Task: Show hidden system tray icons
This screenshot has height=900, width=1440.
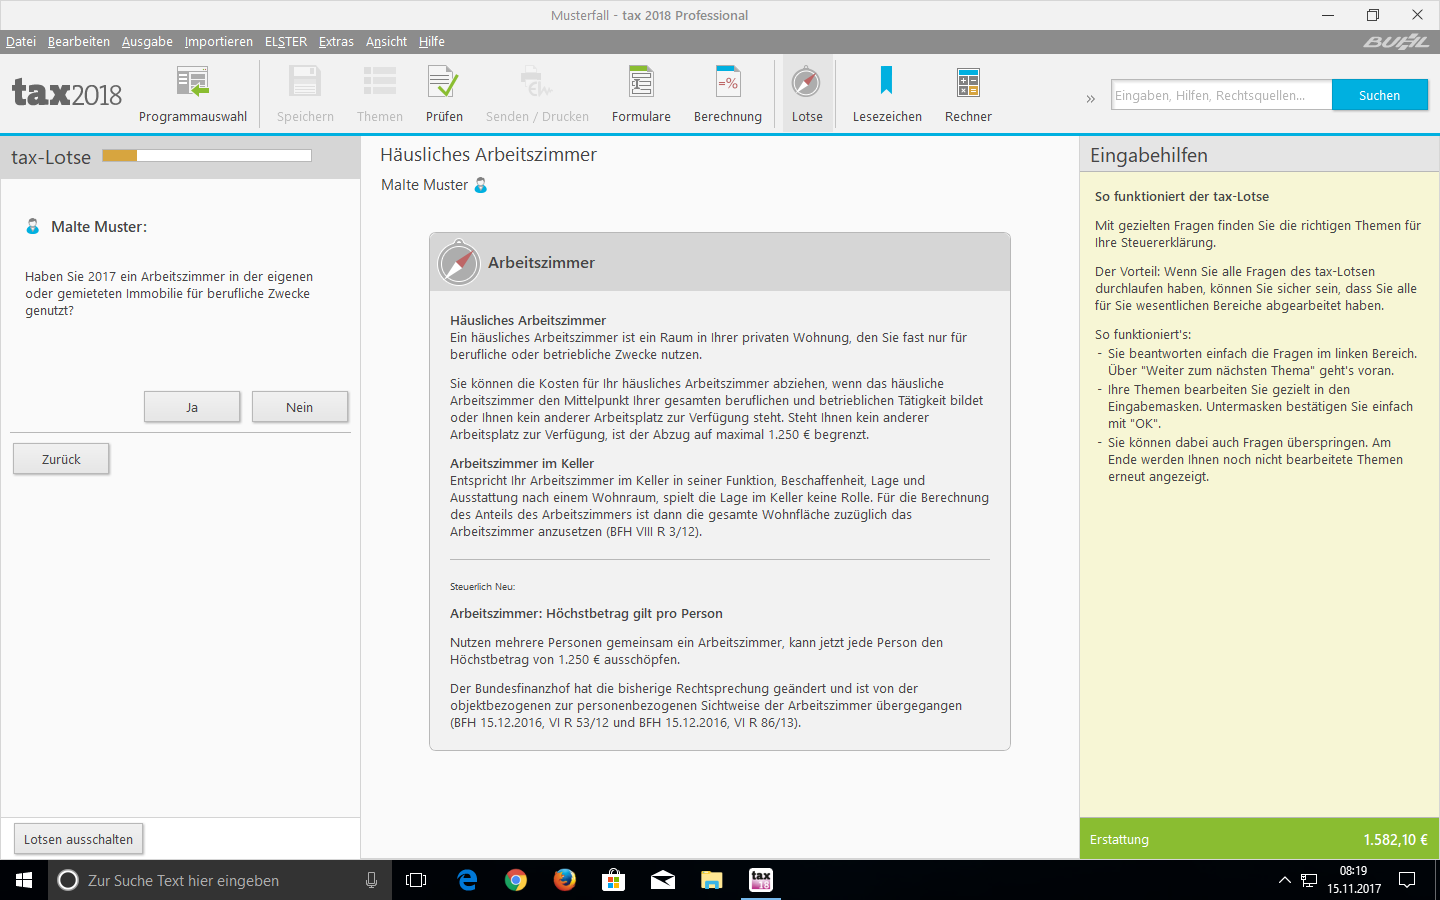Action: [1284, 880]
